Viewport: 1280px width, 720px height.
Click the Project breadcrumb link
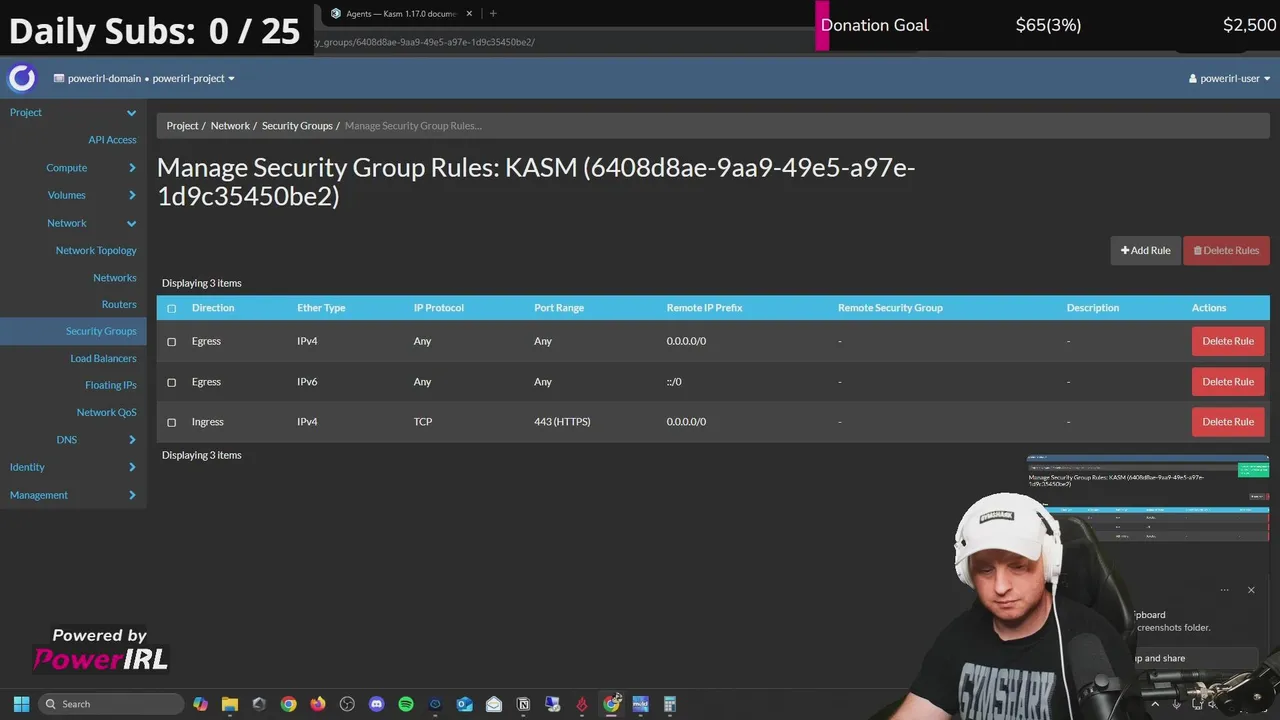(x=182, y=126)
